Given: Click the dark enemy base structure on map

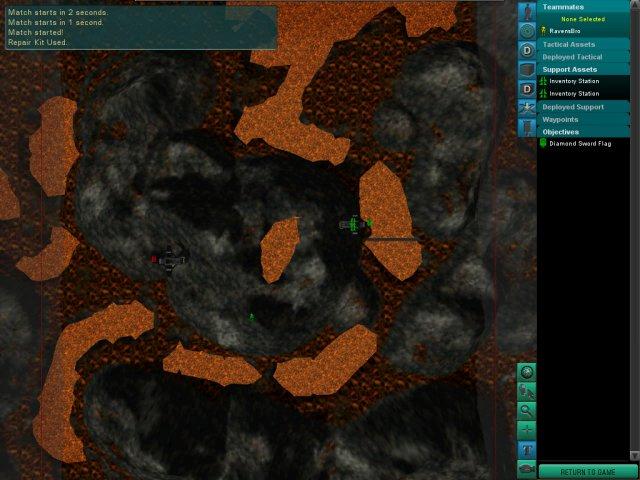Looking at the screenshot, I should click(171, 259).
